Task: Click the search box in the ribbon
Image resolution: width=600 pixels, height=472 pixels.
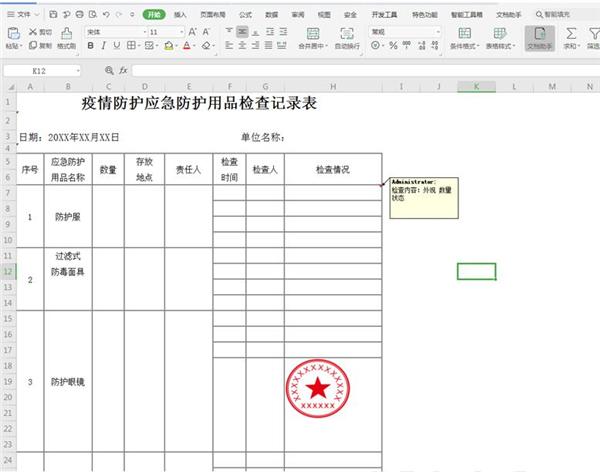Action: [x=566, y=15]
